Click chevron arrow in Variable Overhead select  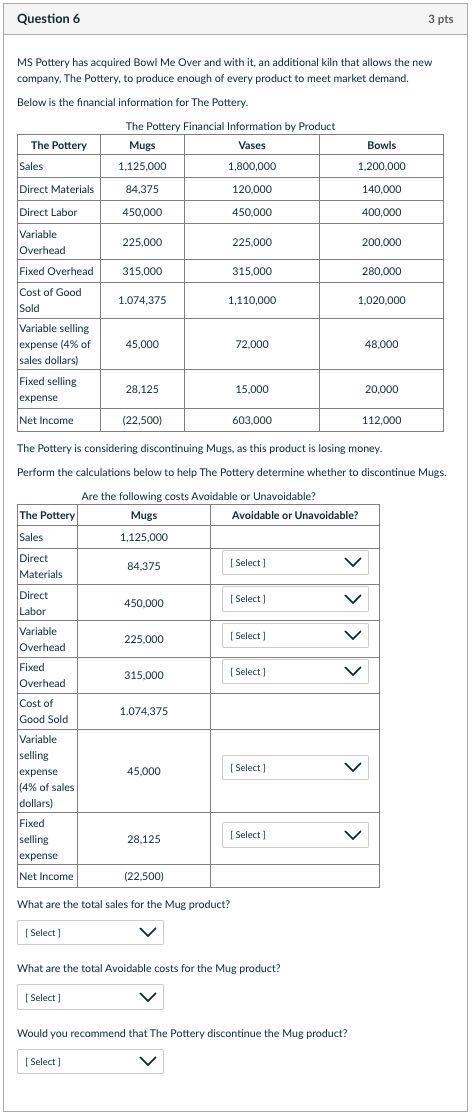click(x=353, y=636)
